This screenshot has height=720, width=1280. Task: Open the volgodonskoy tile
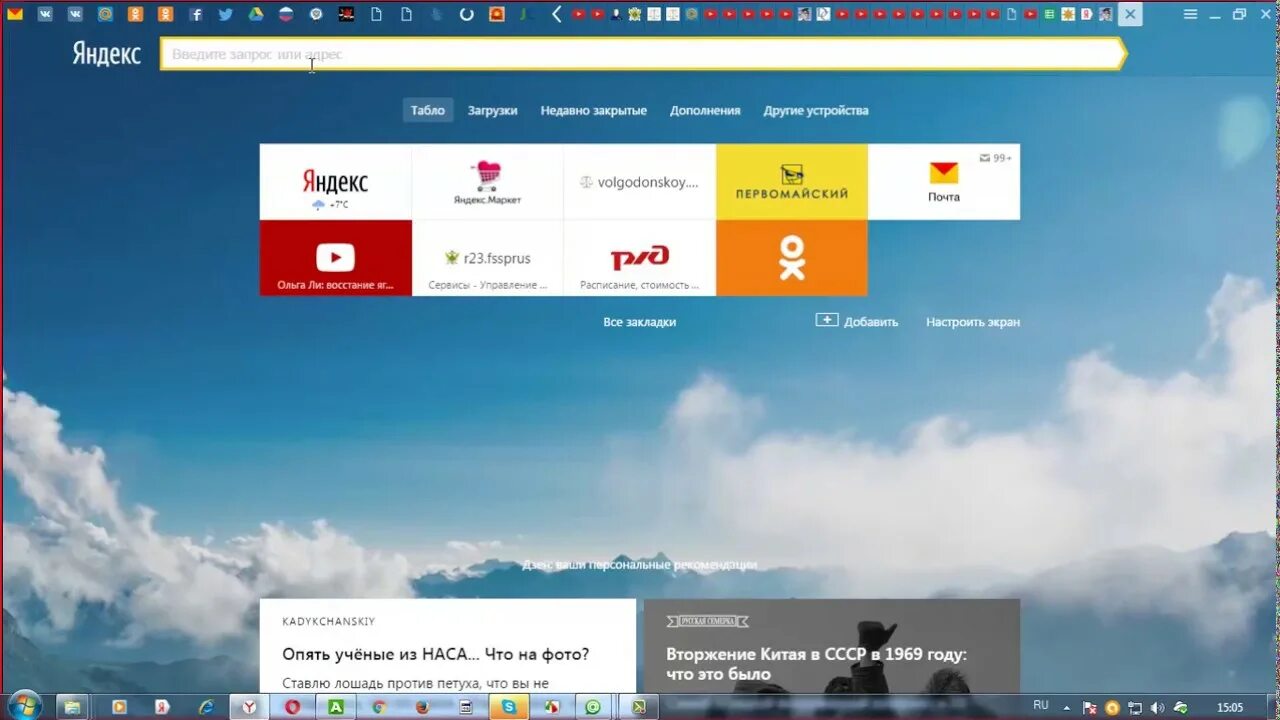[x=639, y=182]
